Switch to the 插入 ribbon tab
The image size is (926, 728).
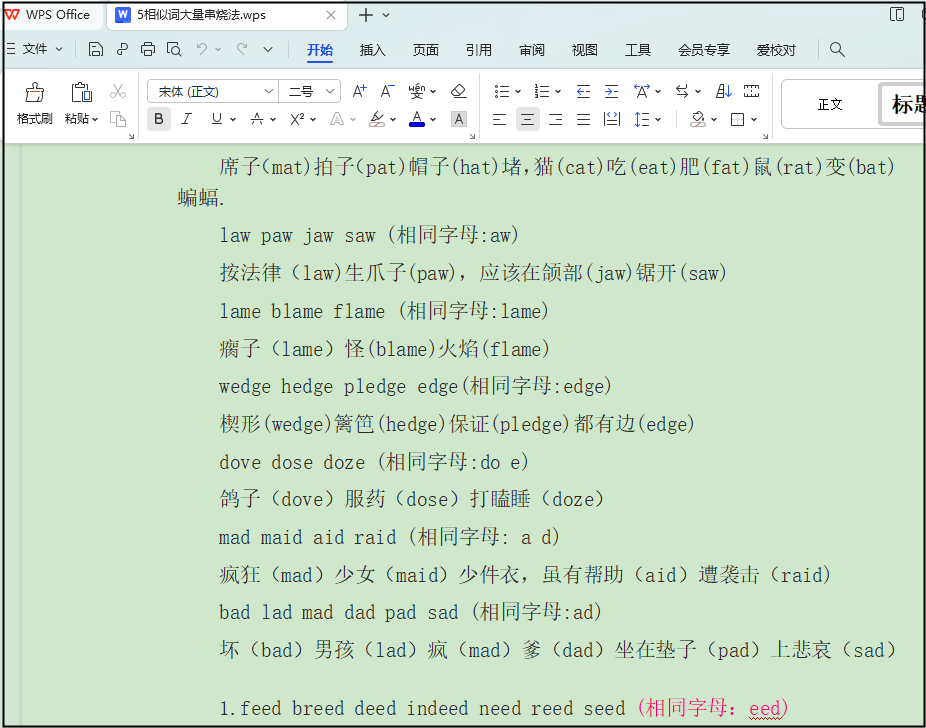(372, 49)
